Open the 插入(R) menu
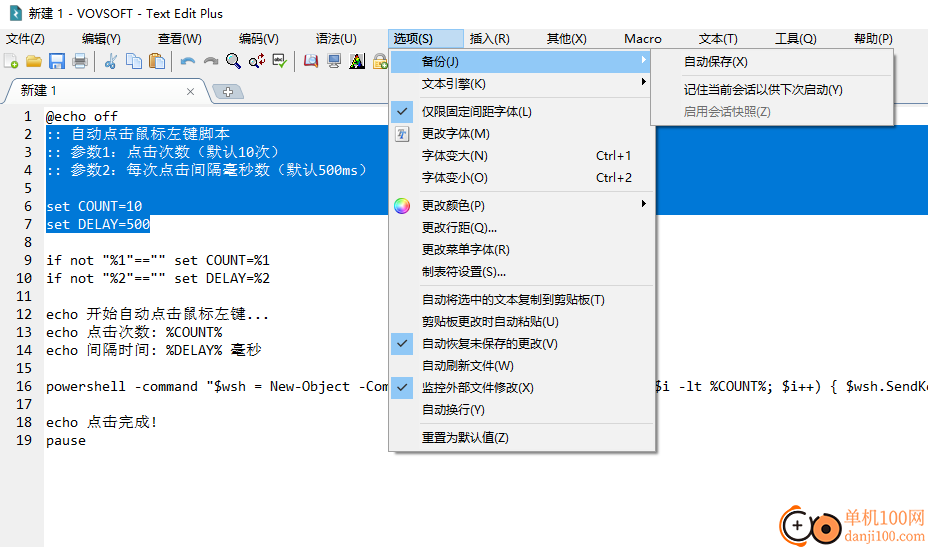 [x=489, y=39]
